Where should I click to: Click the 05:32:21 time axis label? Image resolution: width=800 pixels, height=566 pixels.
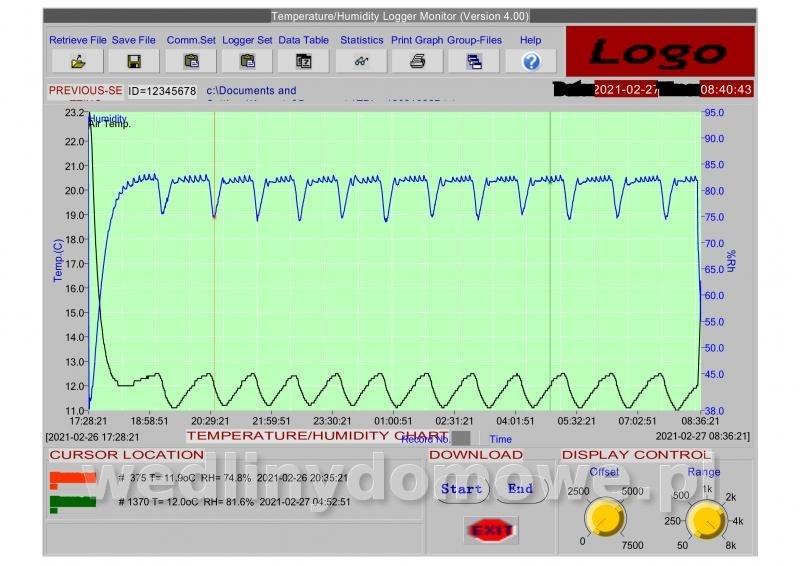(x=576, y=421)
